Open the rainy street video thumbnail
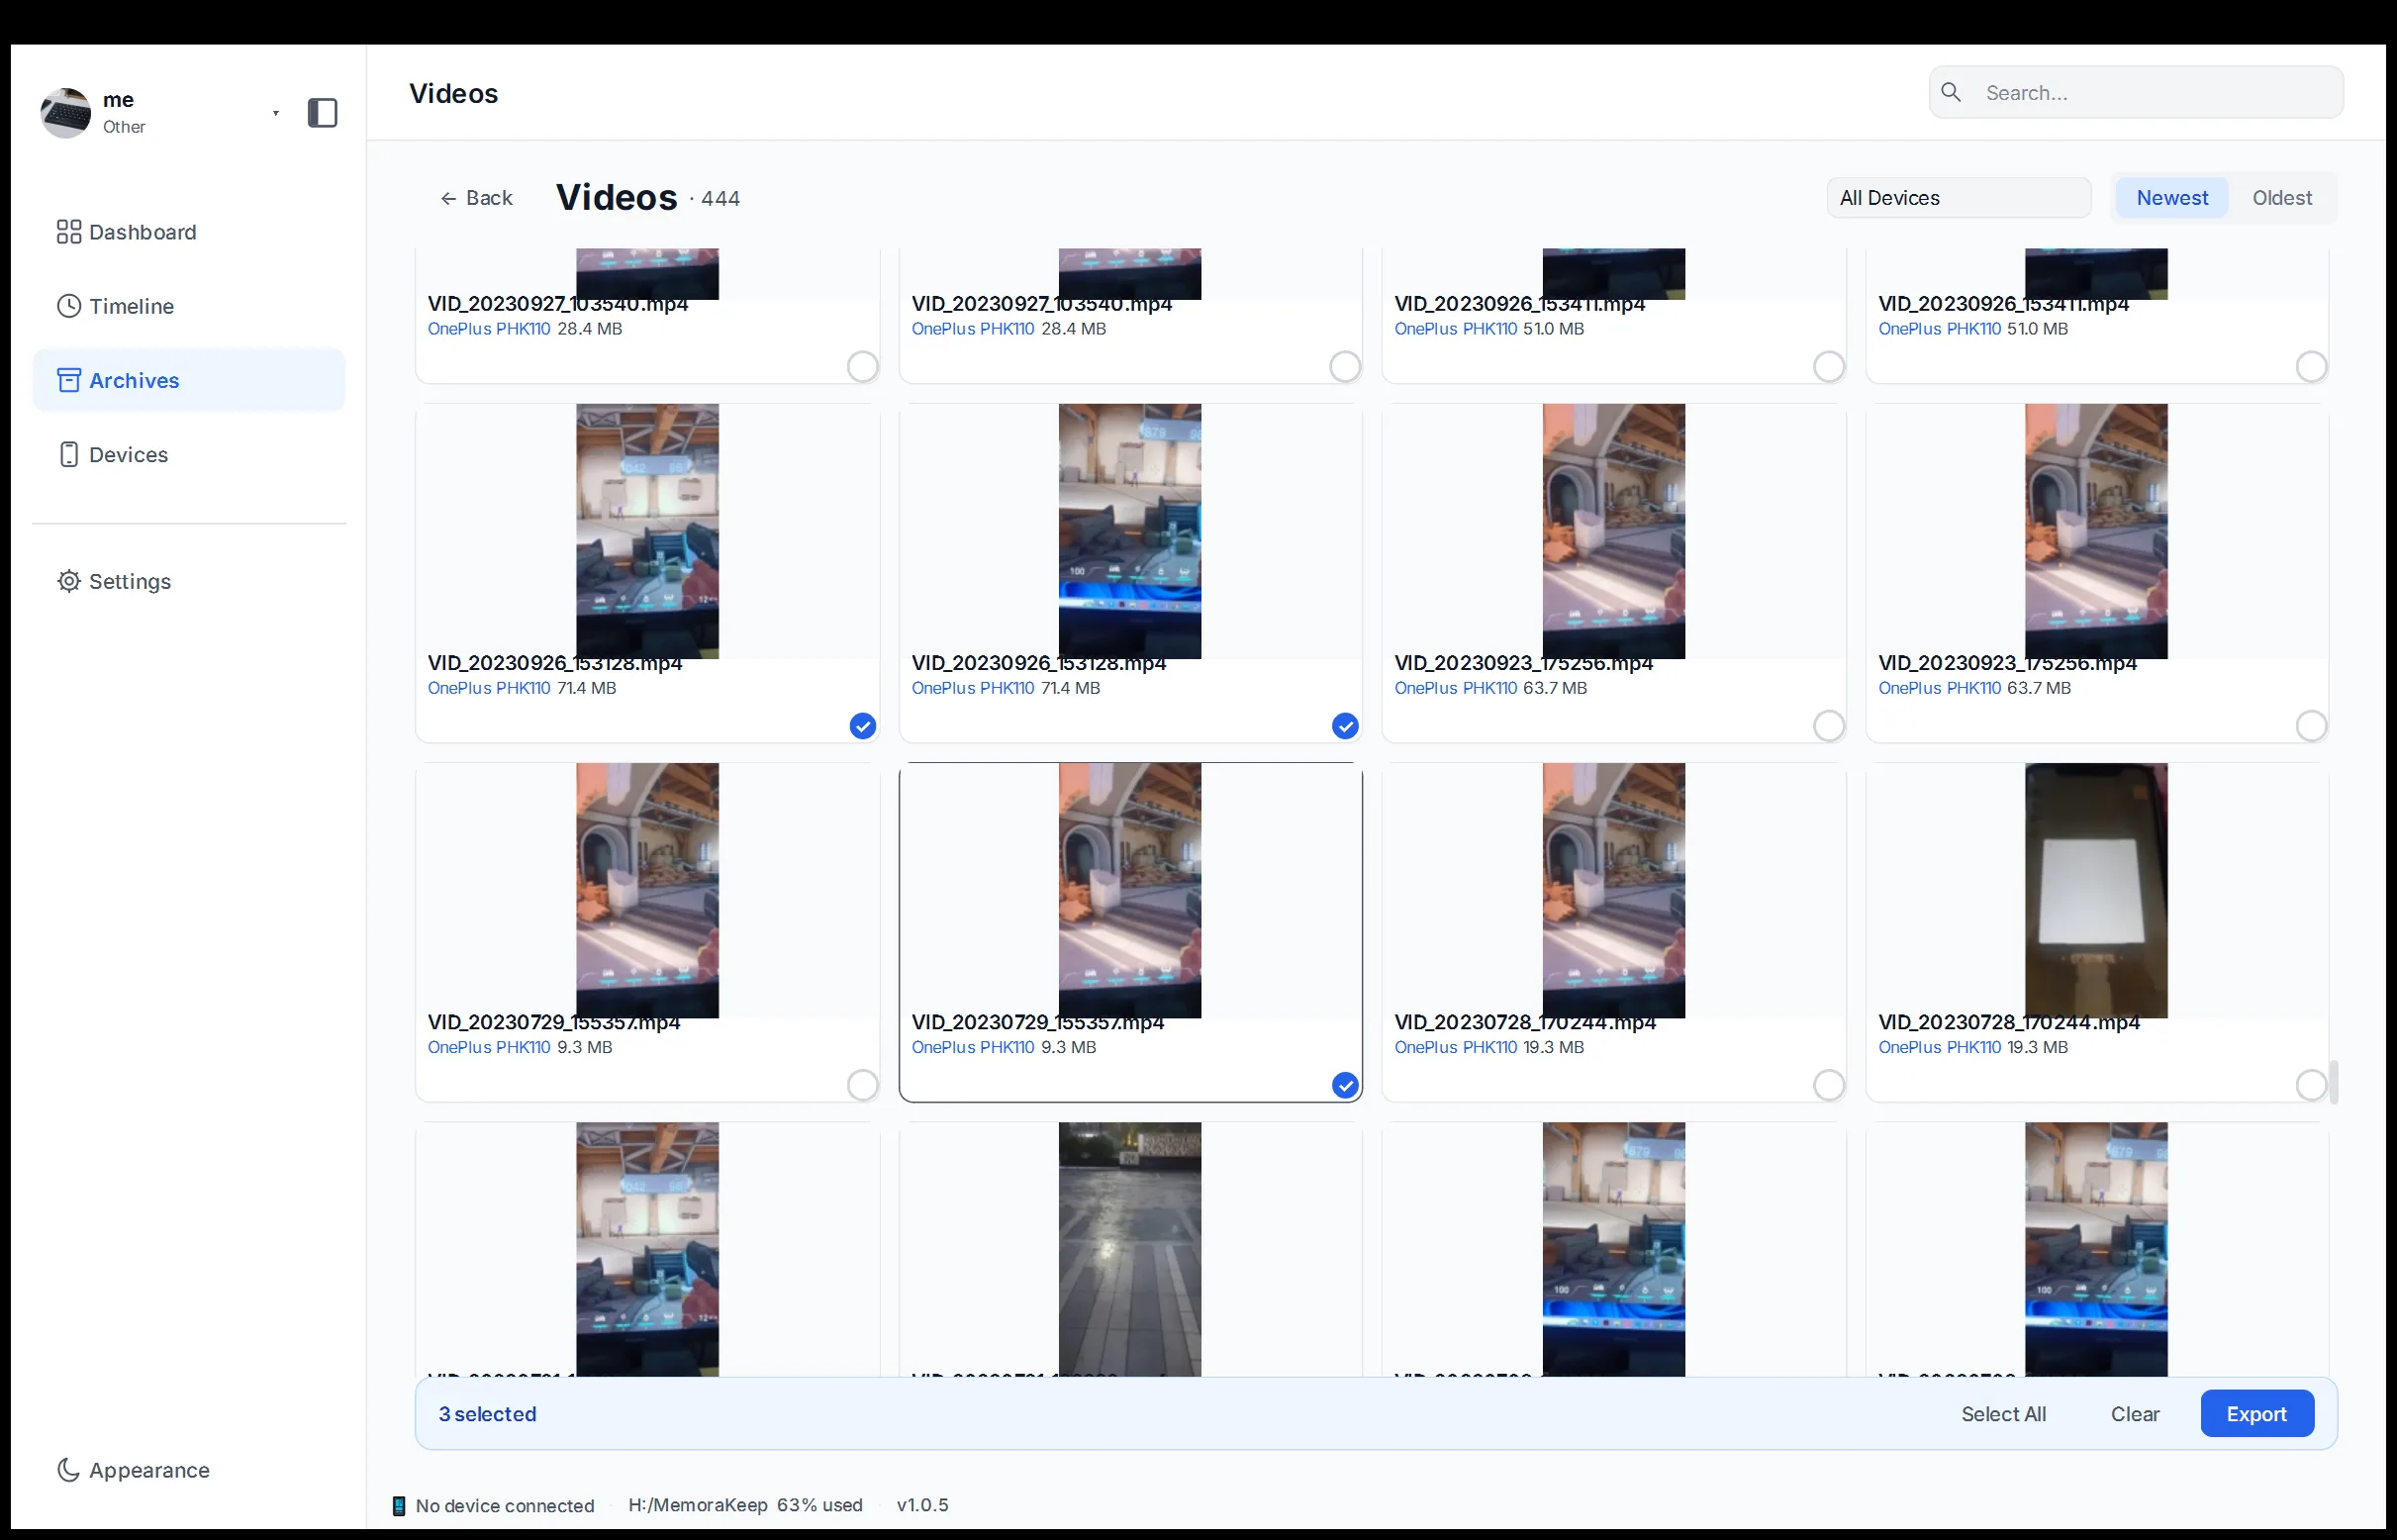2397x1540 pixels. [x=1130, y=1249]
